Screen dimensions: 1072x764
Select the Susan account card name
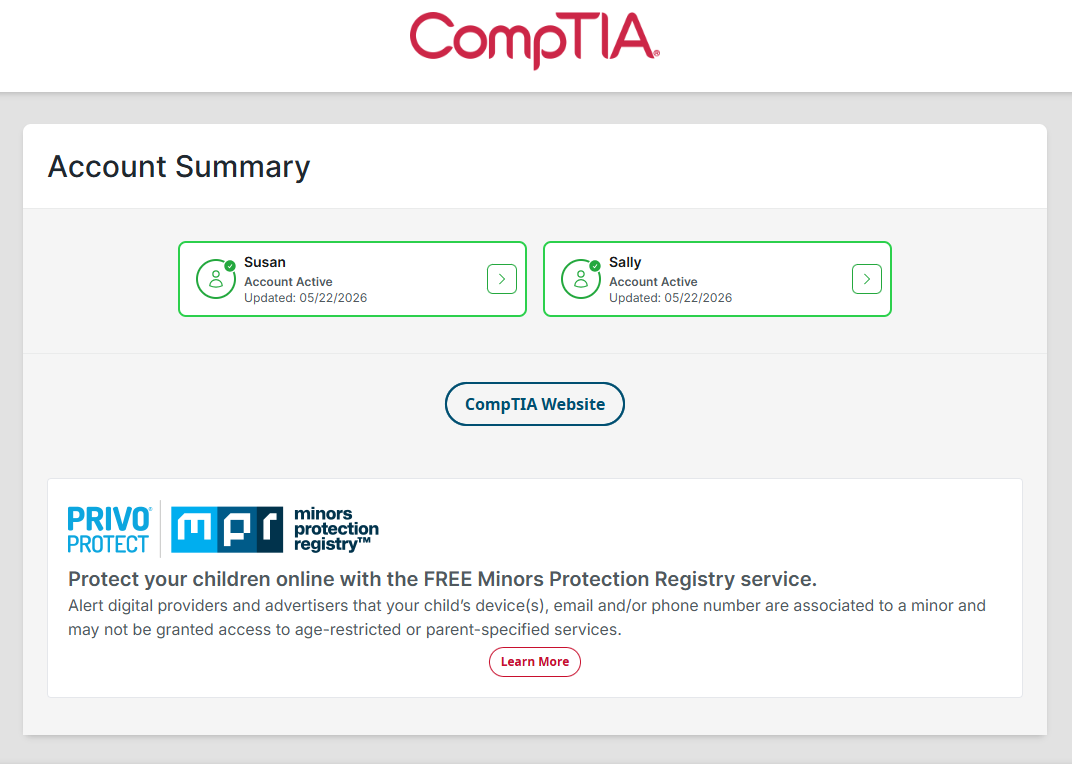pos(265,262)
